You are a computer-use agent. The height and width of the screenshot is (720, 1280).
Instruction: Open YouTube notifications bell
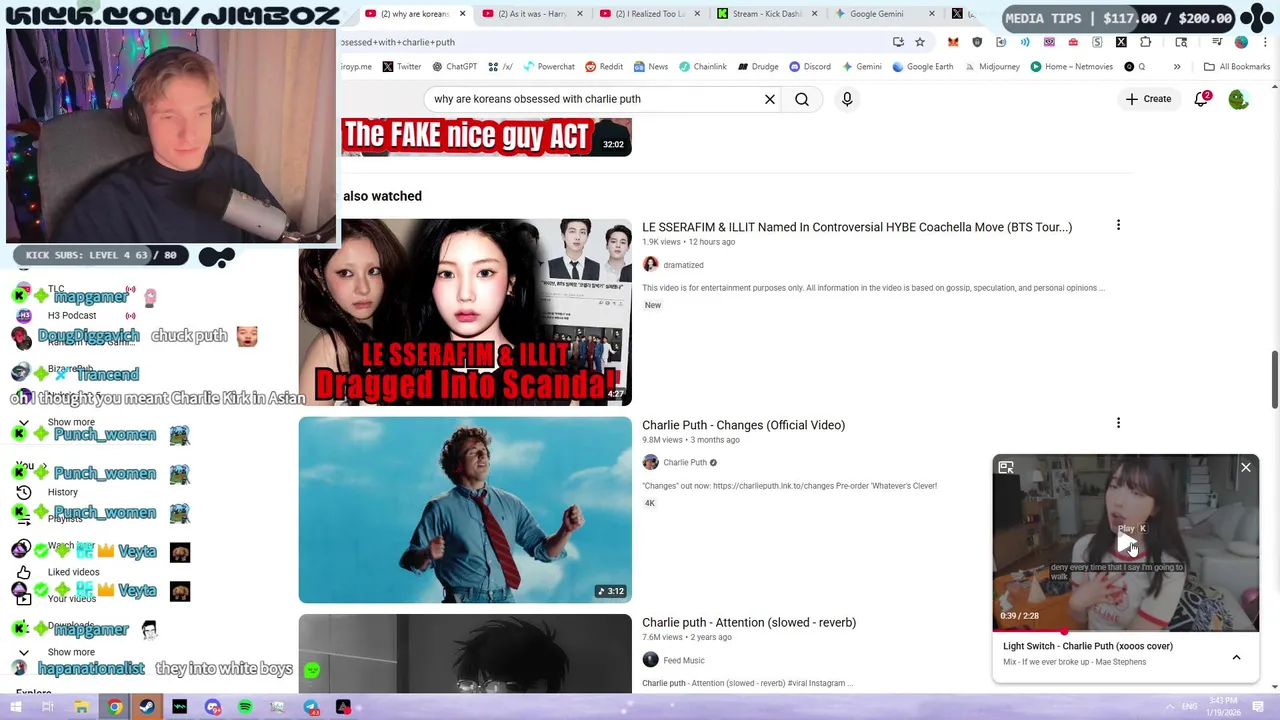pyautogui.click(x=1202, y=99)
